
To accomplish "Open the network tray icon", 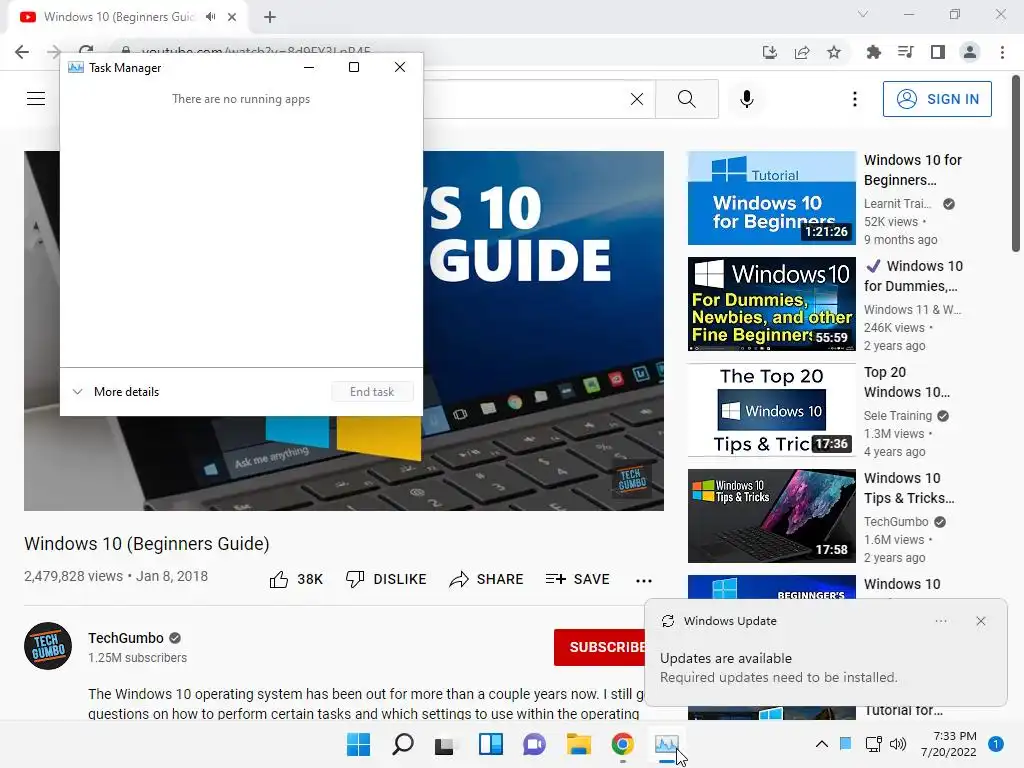I will click(873, 744).
